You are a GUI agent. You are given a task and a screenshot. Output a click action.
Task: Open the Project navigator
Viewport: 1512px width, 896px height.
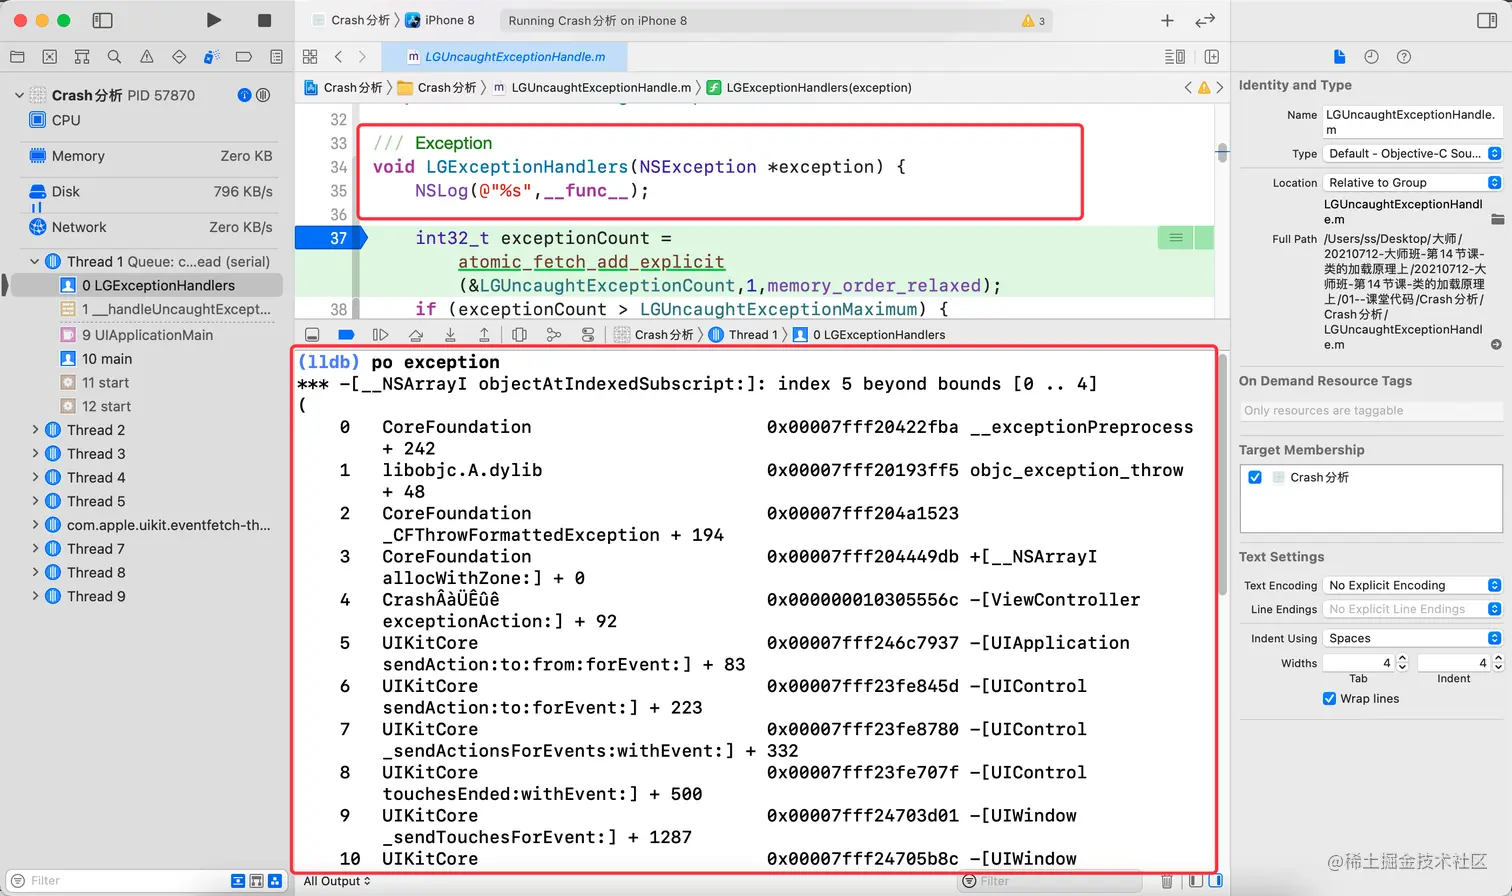click(x=17, y=57)
